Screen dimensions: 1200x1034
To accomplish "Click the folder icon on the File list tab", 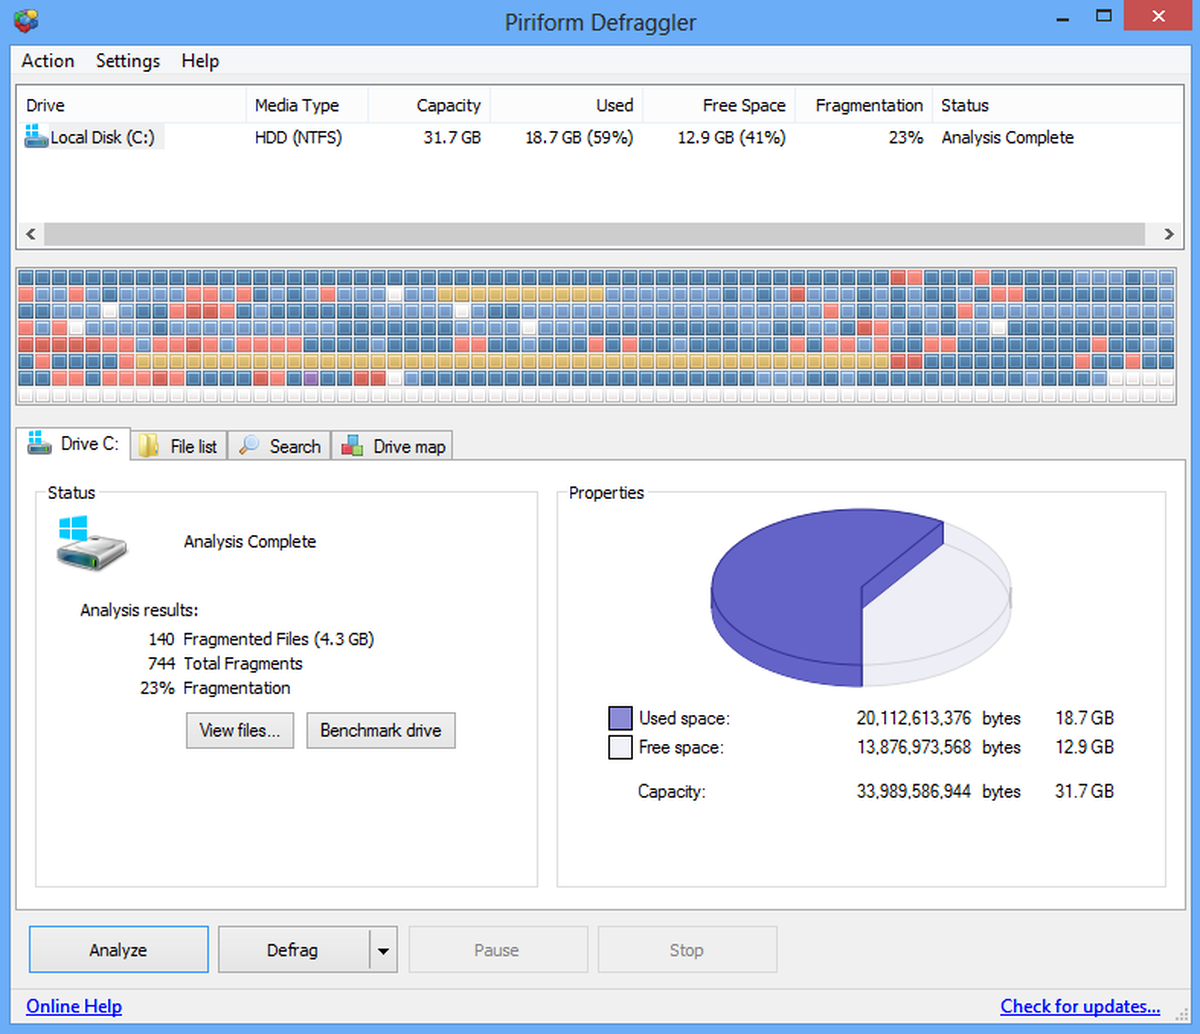I will 149,446.
